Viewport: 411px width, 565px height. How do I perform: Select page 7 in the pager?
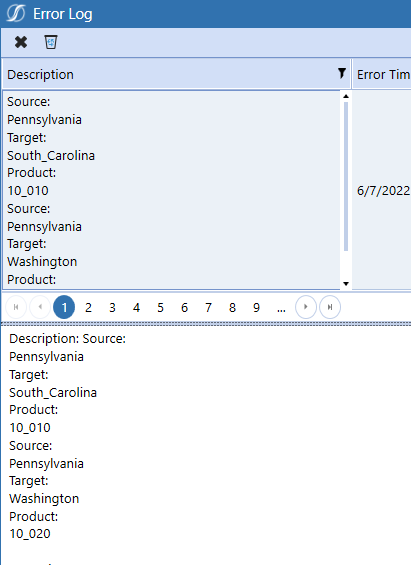(208, 307)
